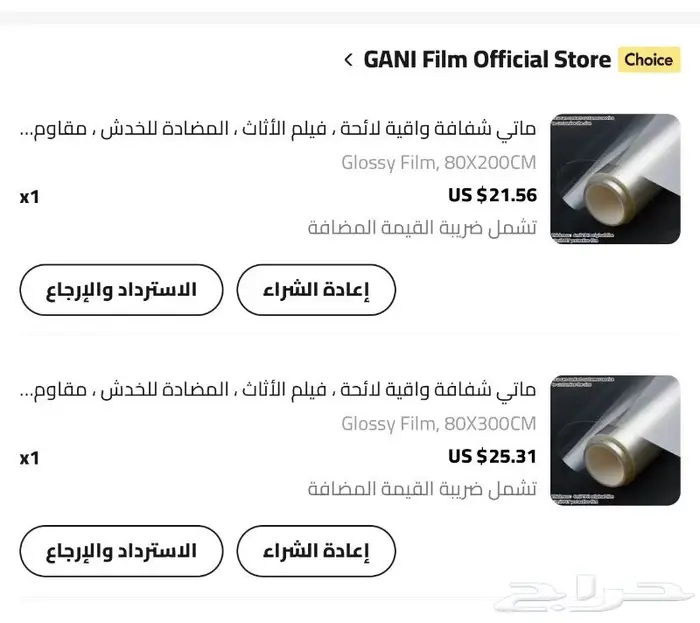Click the chevron beside GANI Film Official Store

pos(348,60)
